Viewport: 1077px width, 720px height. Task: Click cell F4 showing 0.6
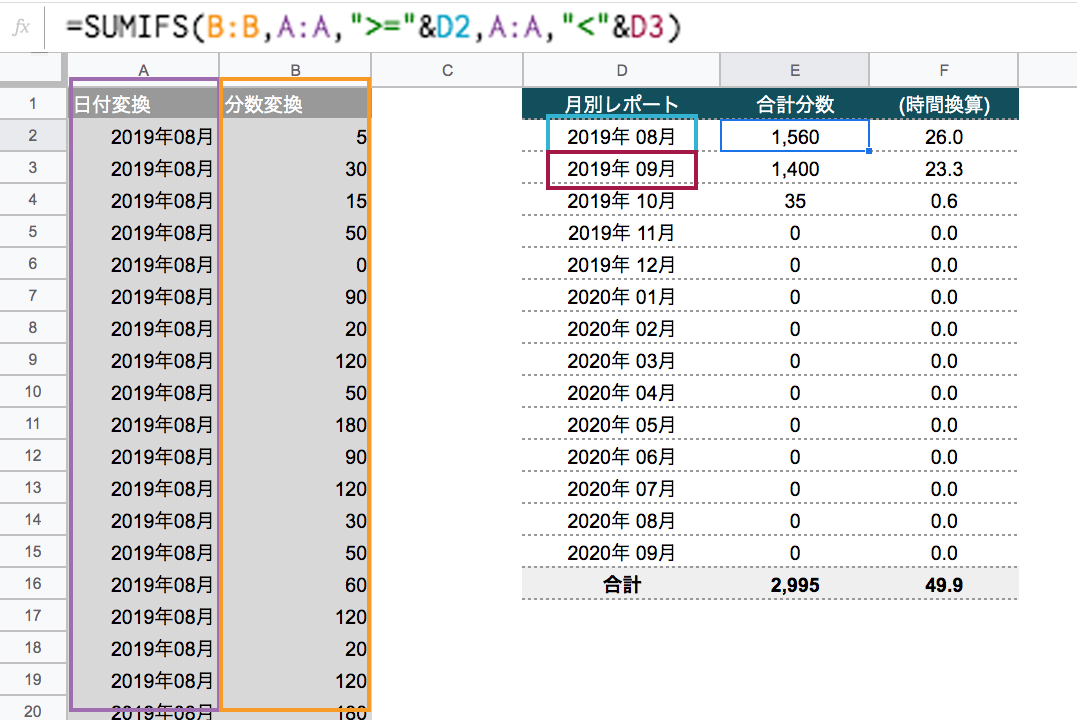point(944,201)
